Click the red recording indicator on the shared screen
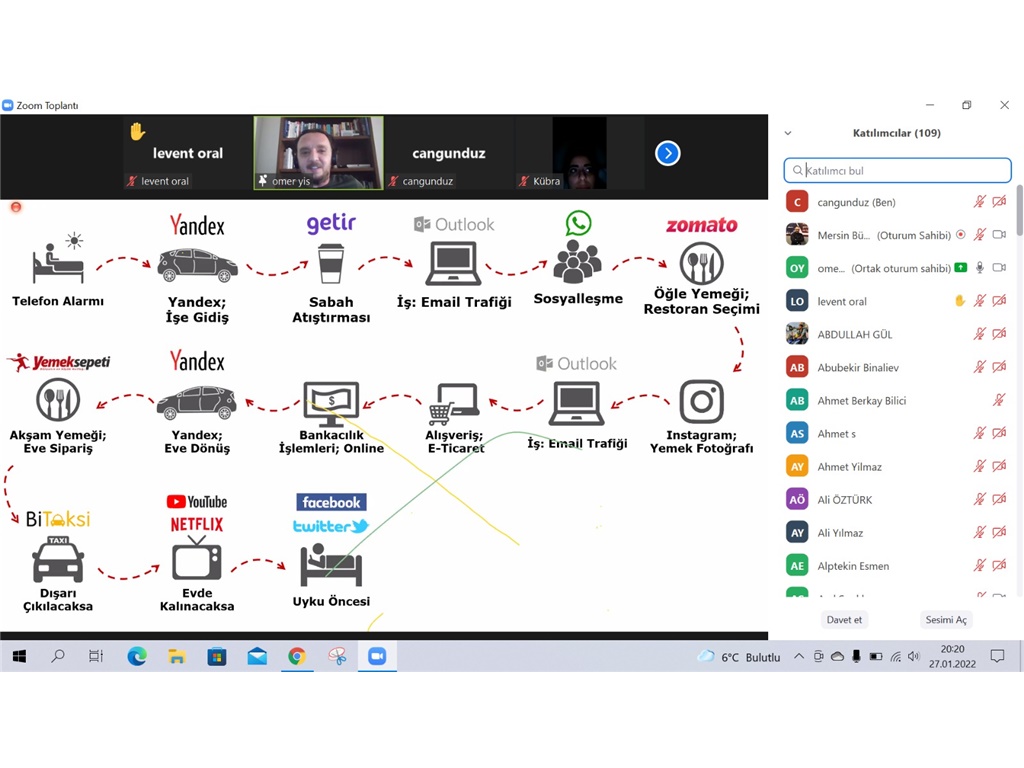This screenshot has height=768, width=1024. (x=16, y=207)
